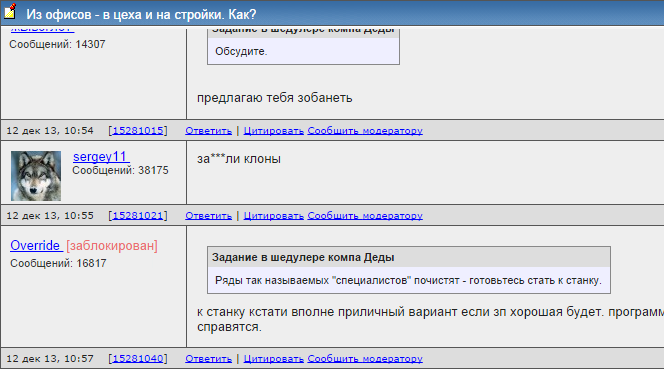Click Сообщить модератору for post 15281040

click(x=365, y=359)
